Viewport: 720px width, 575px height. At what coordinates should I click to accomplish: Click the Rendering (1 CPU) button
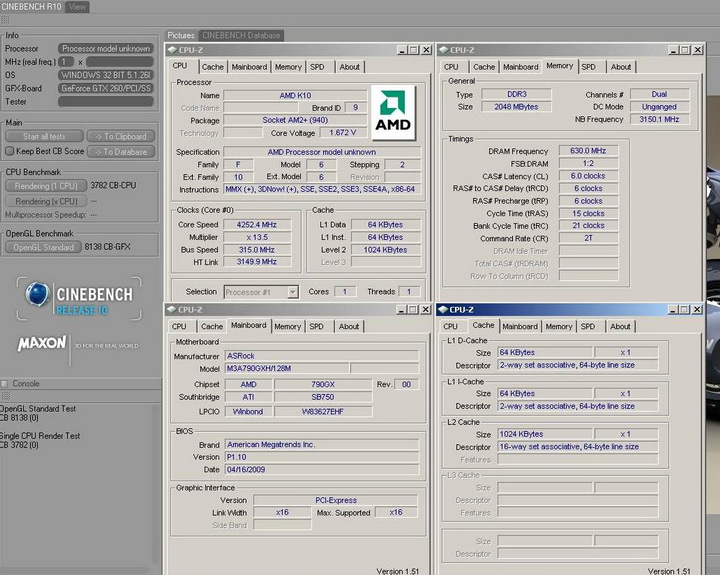click(x=44, y=184)
